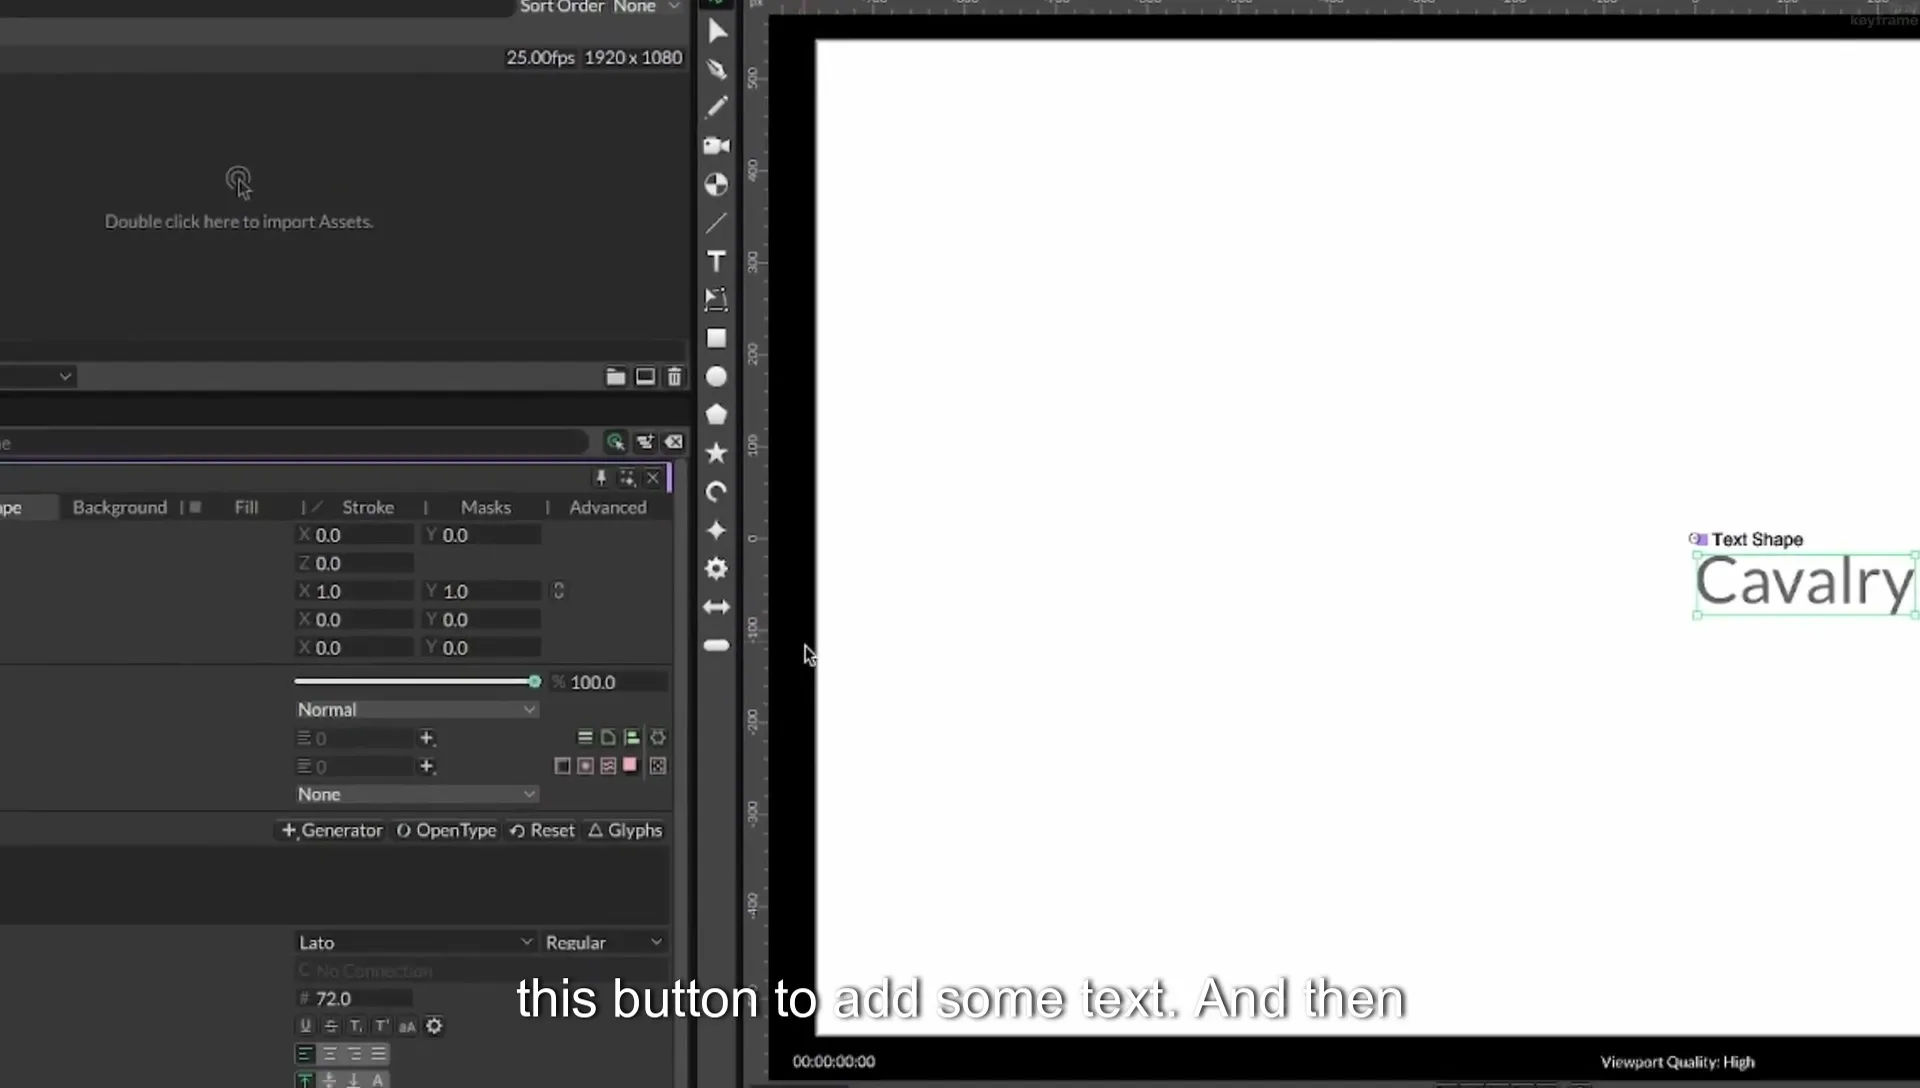Select the Cog gear shape tool

tap(716, 569)
